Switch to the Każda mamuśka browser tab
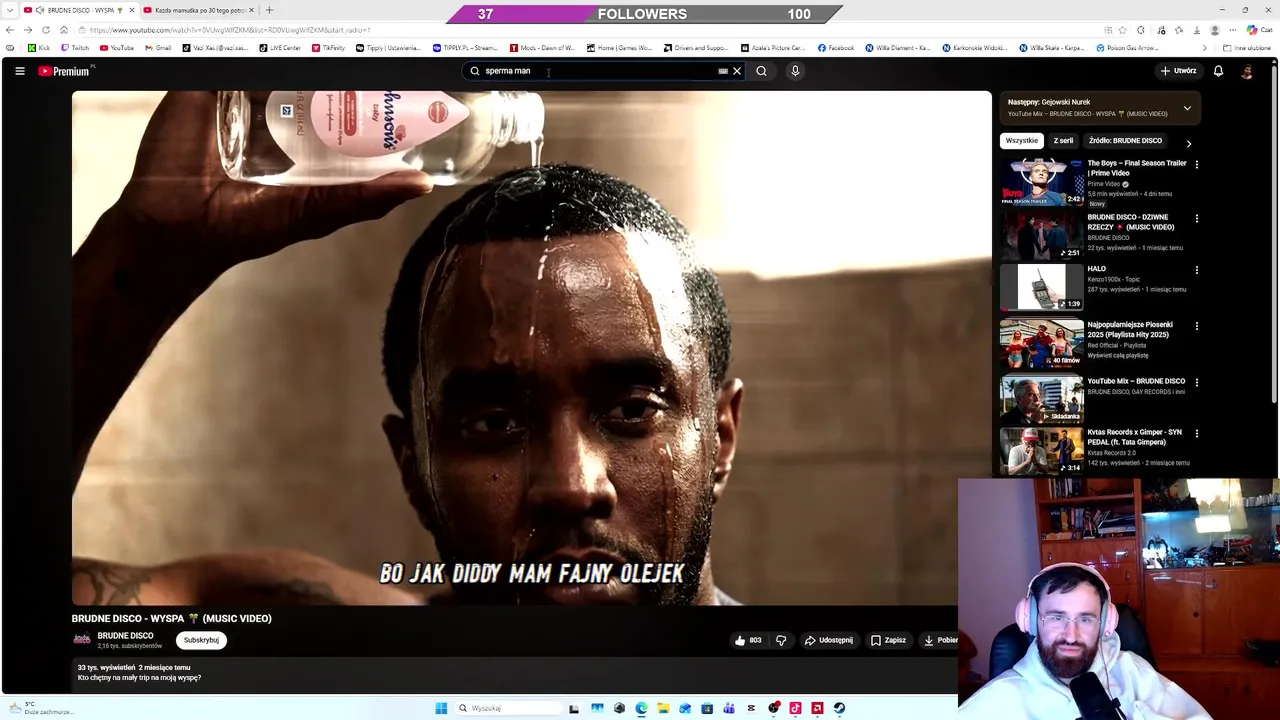 199,10
